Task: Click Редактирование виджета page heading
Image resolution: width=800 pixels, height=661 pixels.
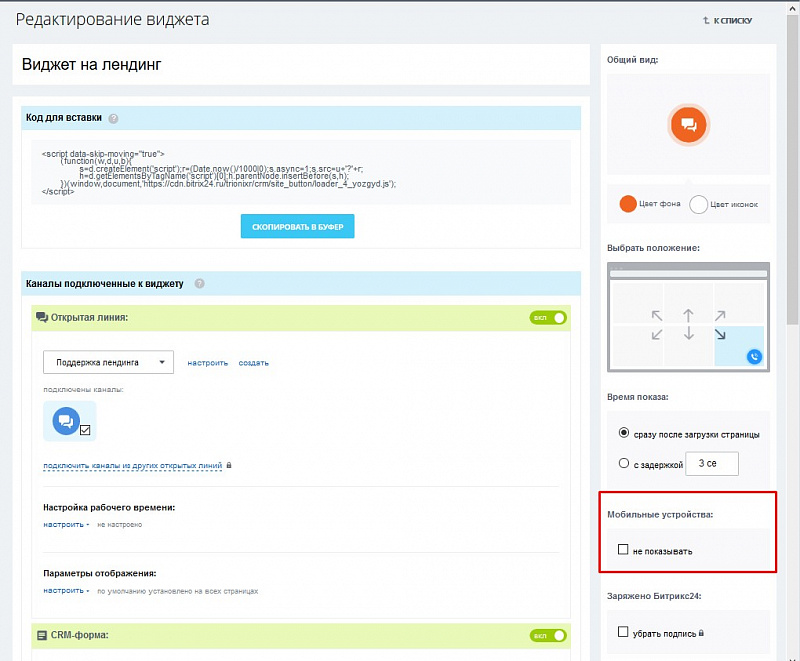Action: [x=112, y=19]
